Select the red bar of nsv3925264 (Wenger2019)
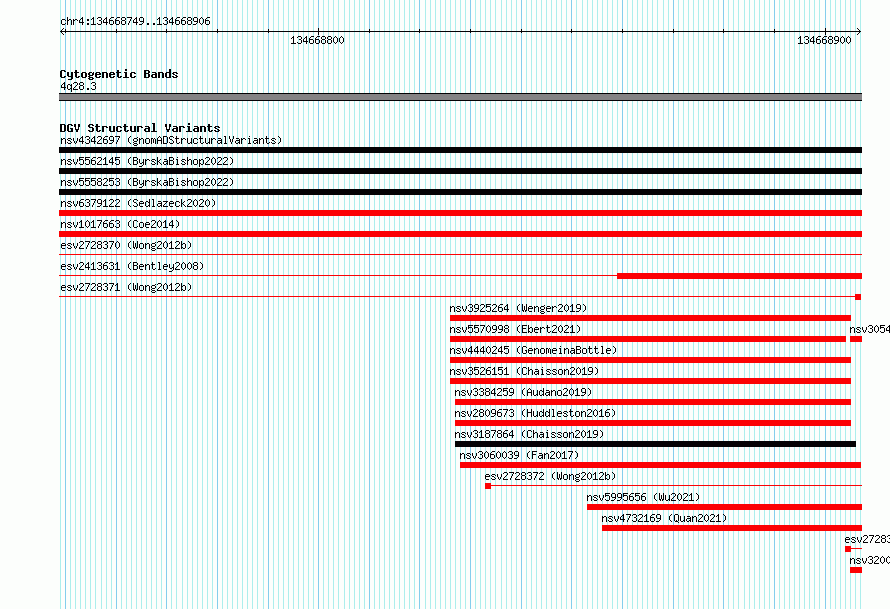This screenshot has height=609, width=890. [650, 318]
